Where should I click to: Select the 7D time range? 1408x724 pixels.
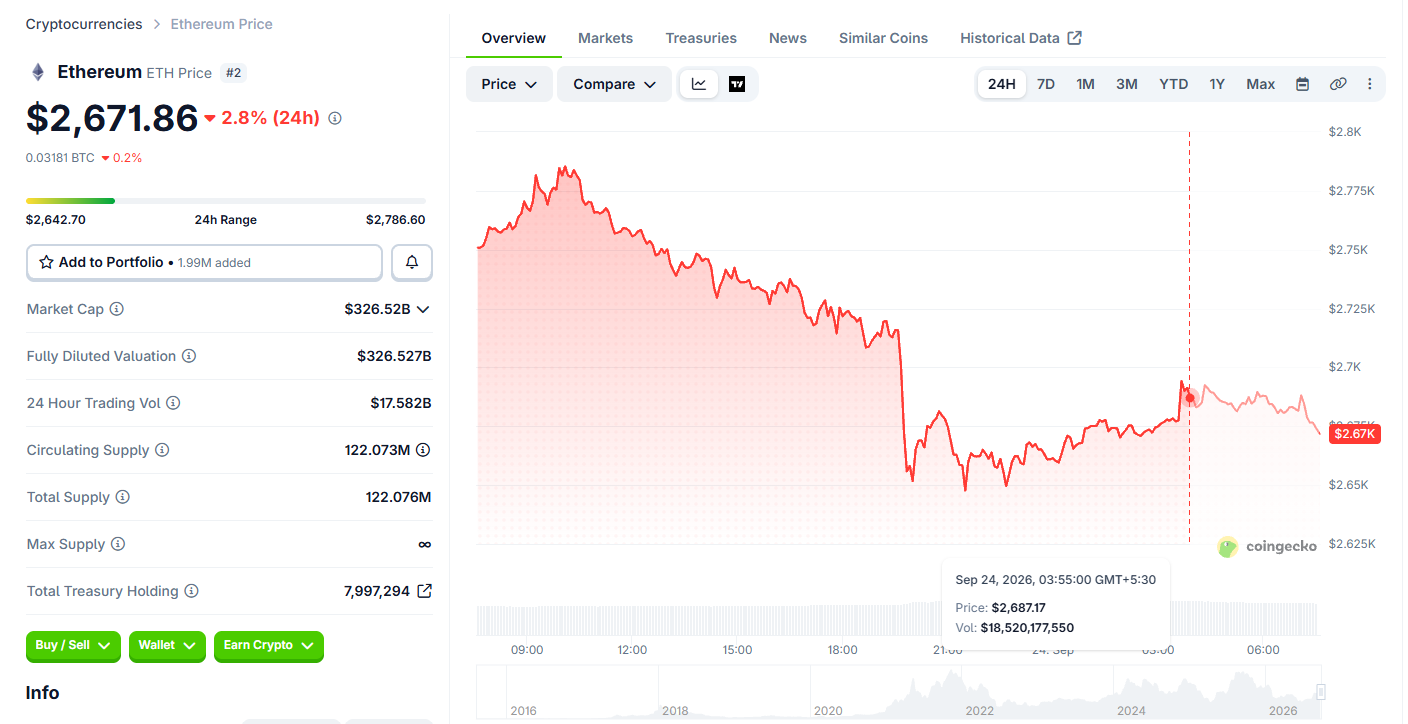tap(1046, 84)
